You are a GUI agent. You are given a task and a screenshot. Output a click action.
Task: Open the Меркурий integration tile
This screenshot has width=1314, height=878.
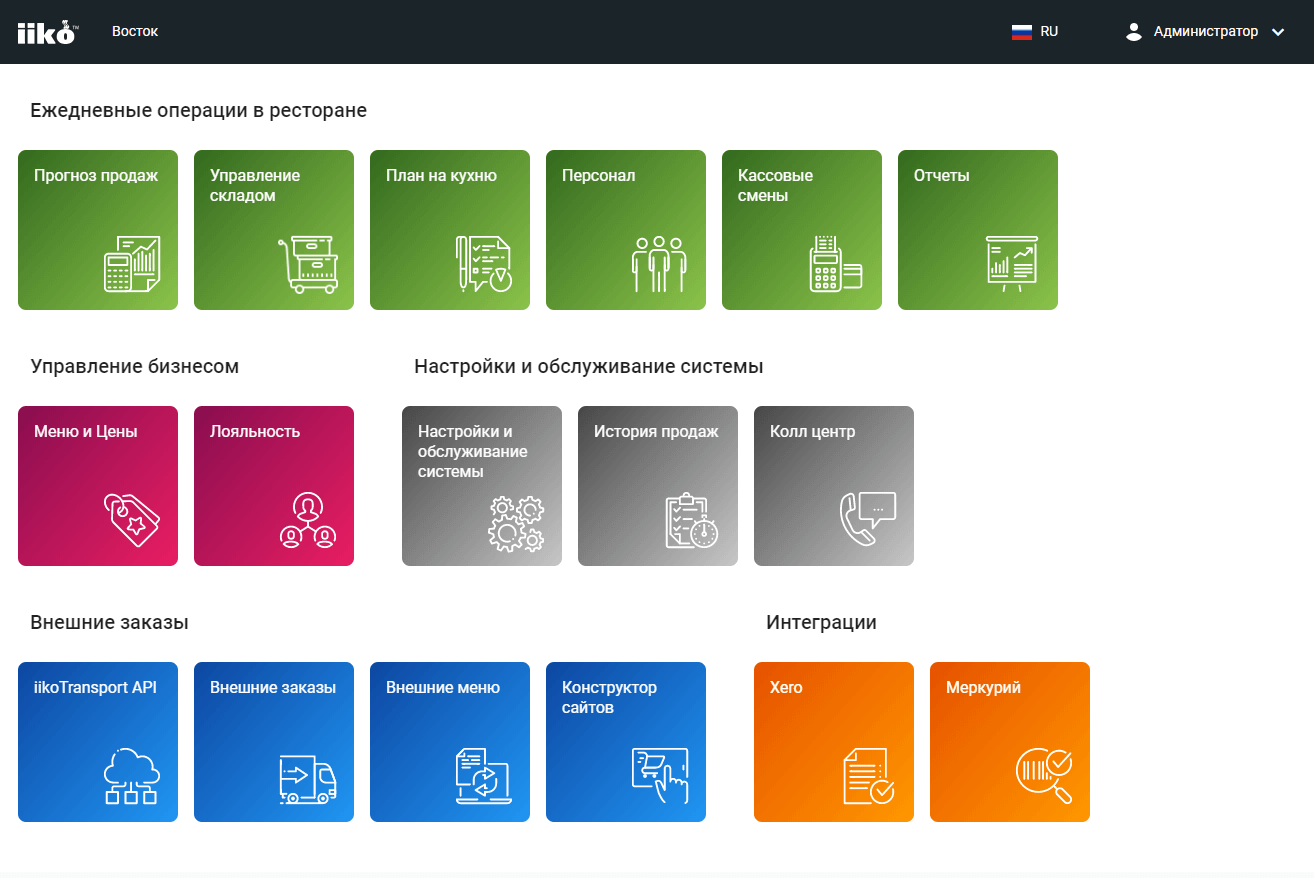pos(1010,742)
